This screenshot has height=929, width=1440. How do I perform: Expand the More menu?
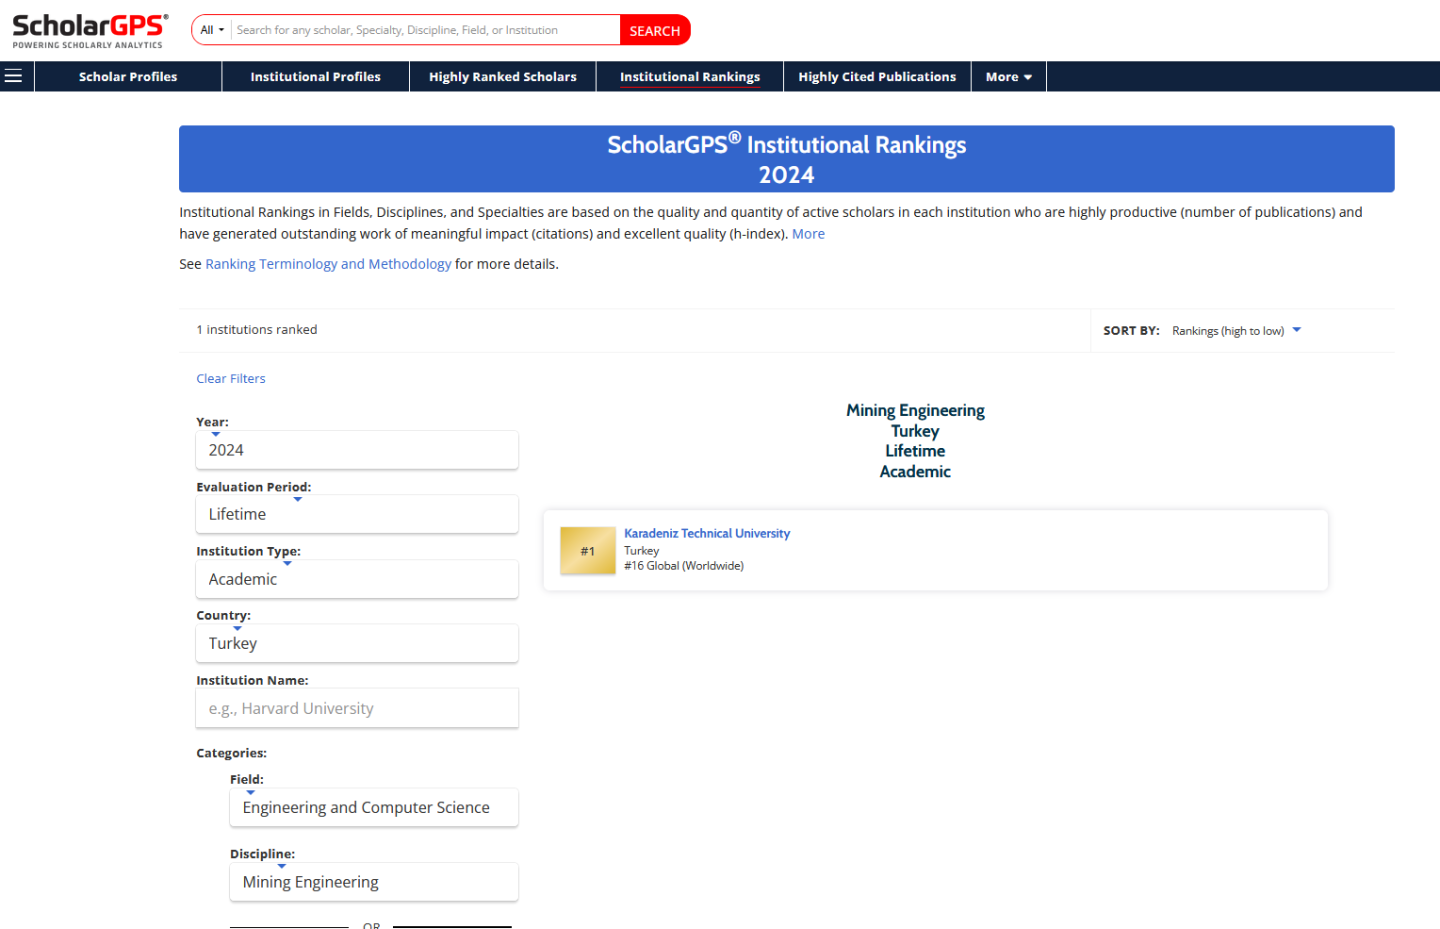(1009, 76)
